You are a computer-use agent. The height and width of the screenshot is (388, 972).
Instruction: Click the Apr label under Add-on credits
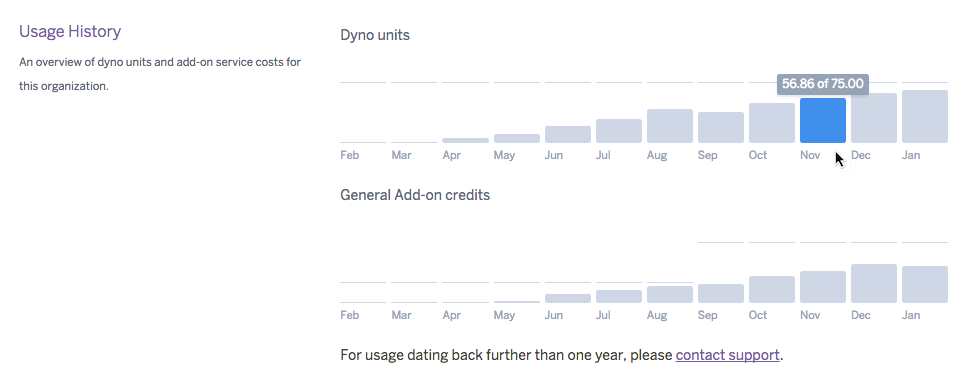tap(452, 315)
